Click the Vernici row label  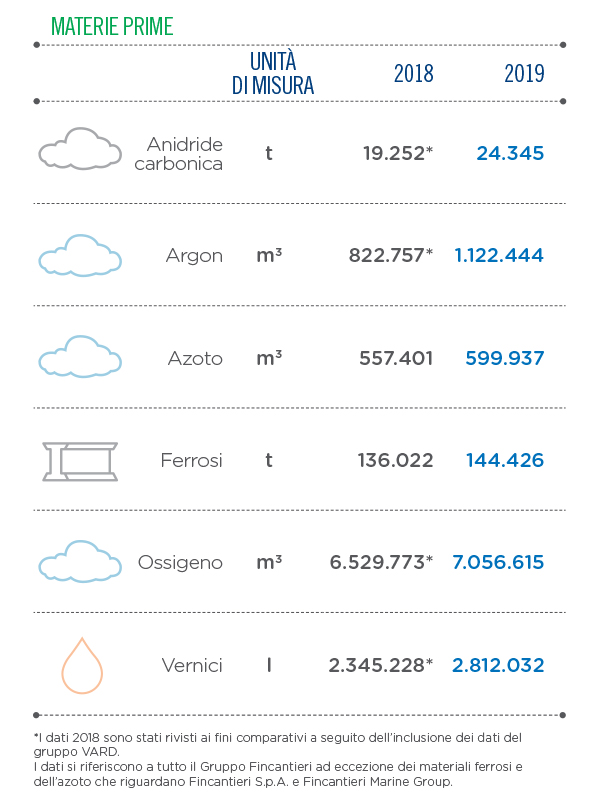pyautogui.click(x=192, y=665)
